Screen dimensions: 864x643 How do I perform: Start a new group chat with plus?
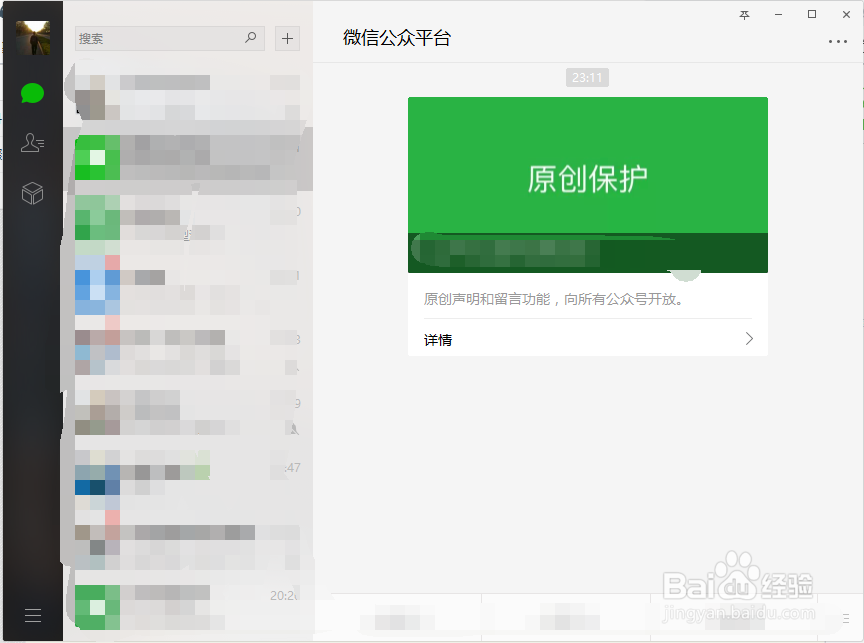pos(287,39)
